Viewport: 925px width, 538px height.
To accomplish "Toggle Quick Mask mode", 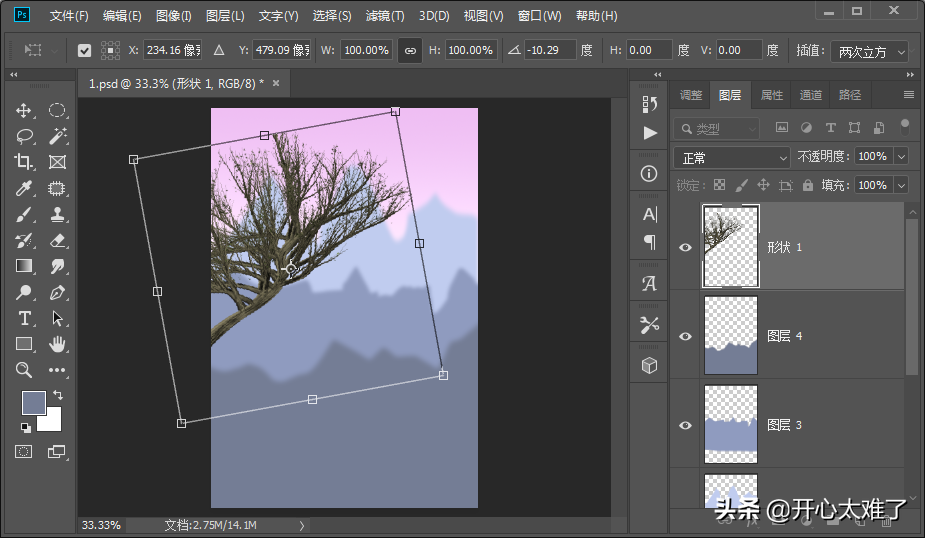I will point(24,452).
